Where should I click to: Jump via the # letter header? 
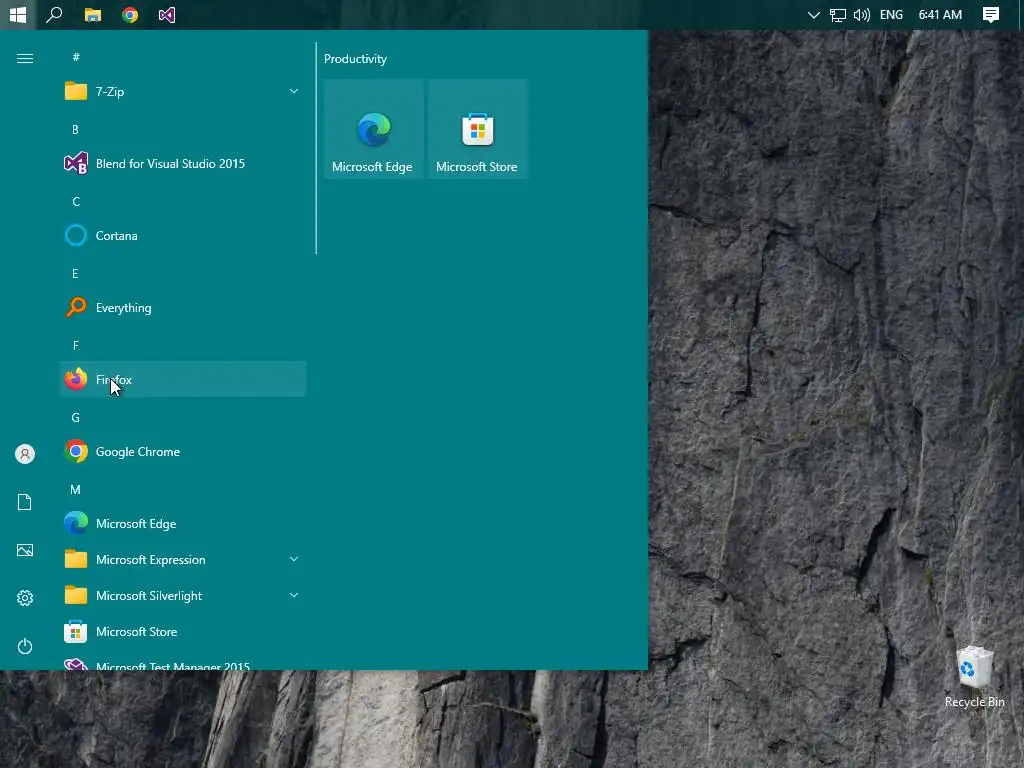click(x=76, y=57)
